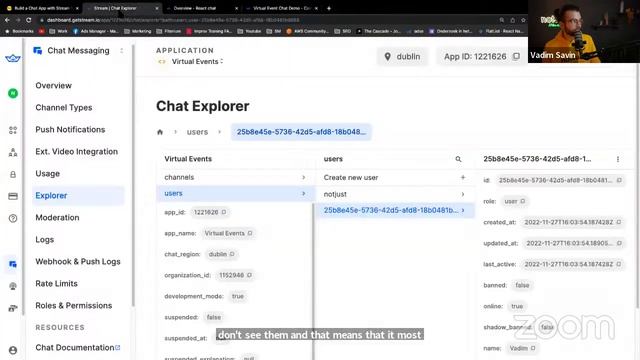Viewport: 640px width, 360px height.
Task: Go to Push Notifications
Action: [x=70, y=129]
